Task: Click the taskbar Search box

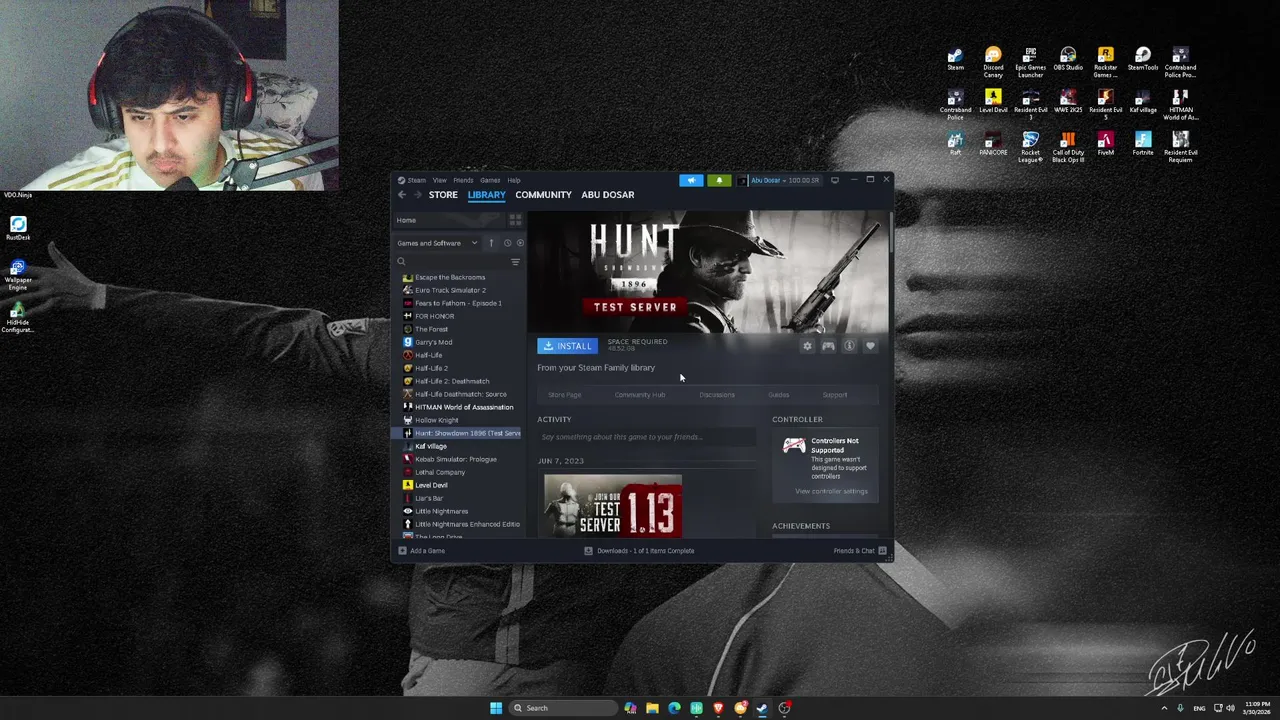Action: [x=563, y=708]
